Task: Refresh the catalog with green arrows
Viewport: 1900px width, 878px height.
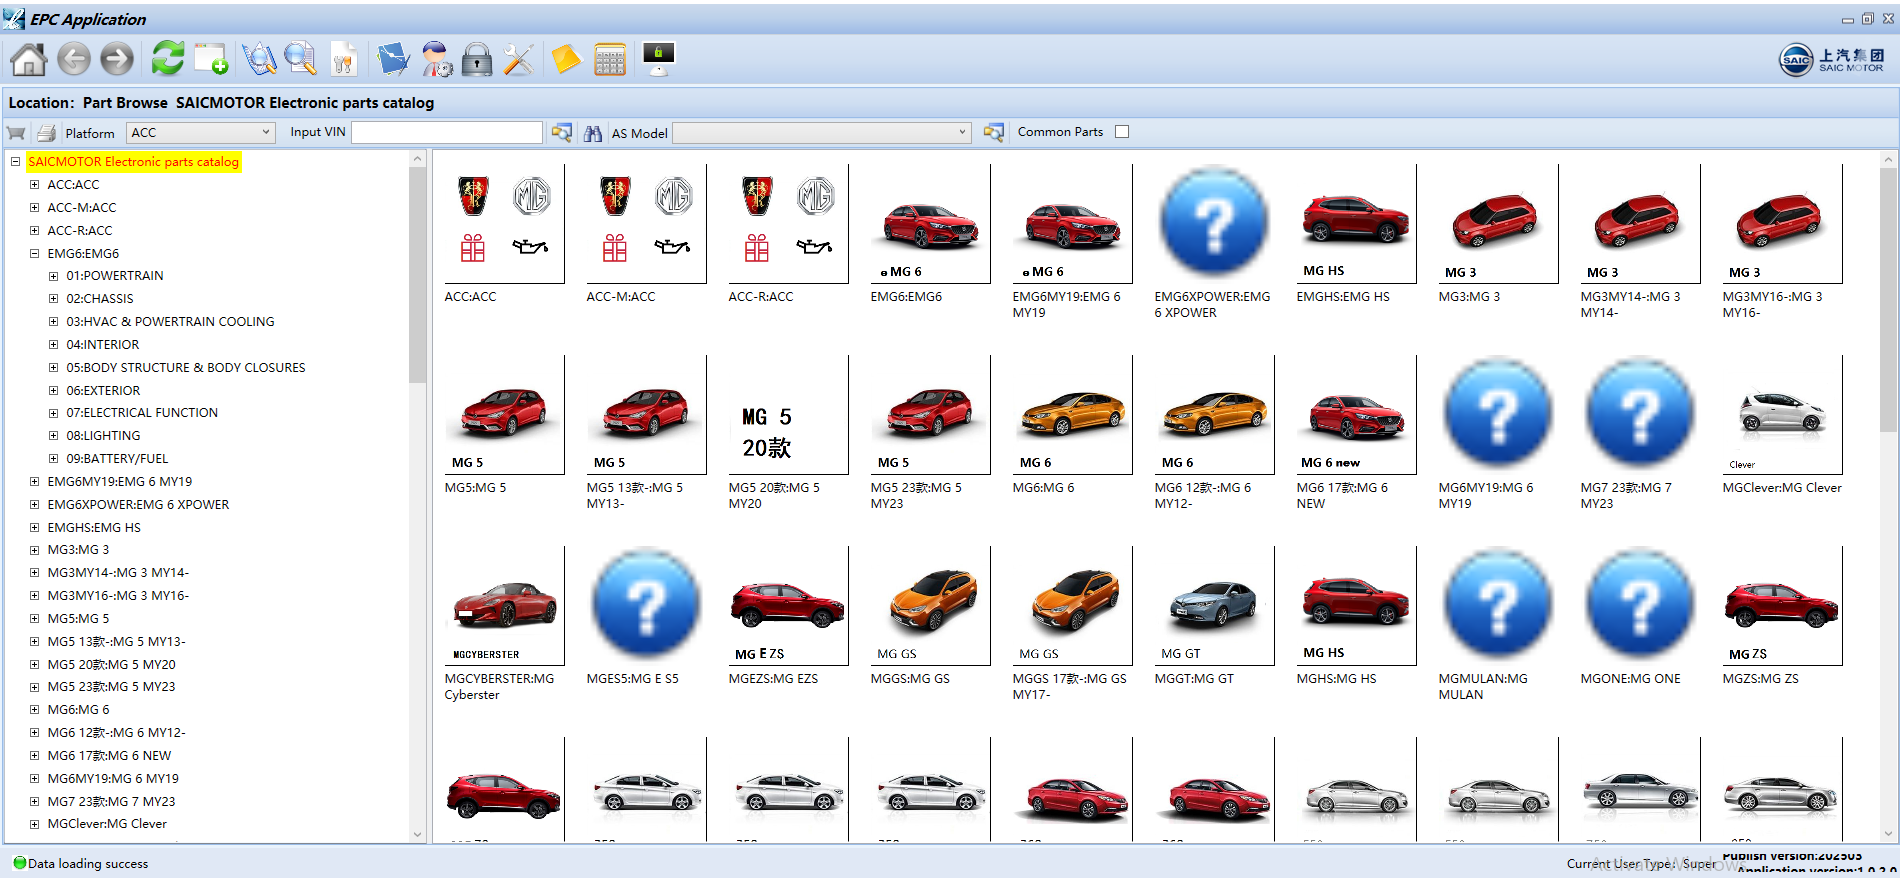Action: 168,58
